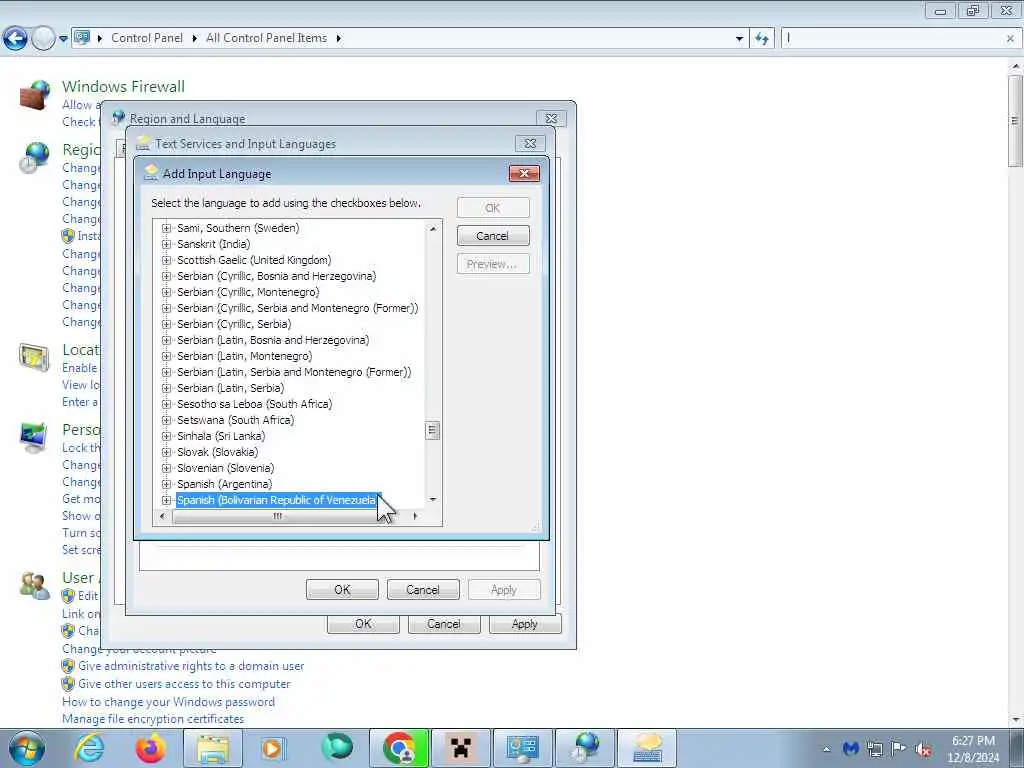Expand Slovenian (Slovenia) node

click(166, 468)
